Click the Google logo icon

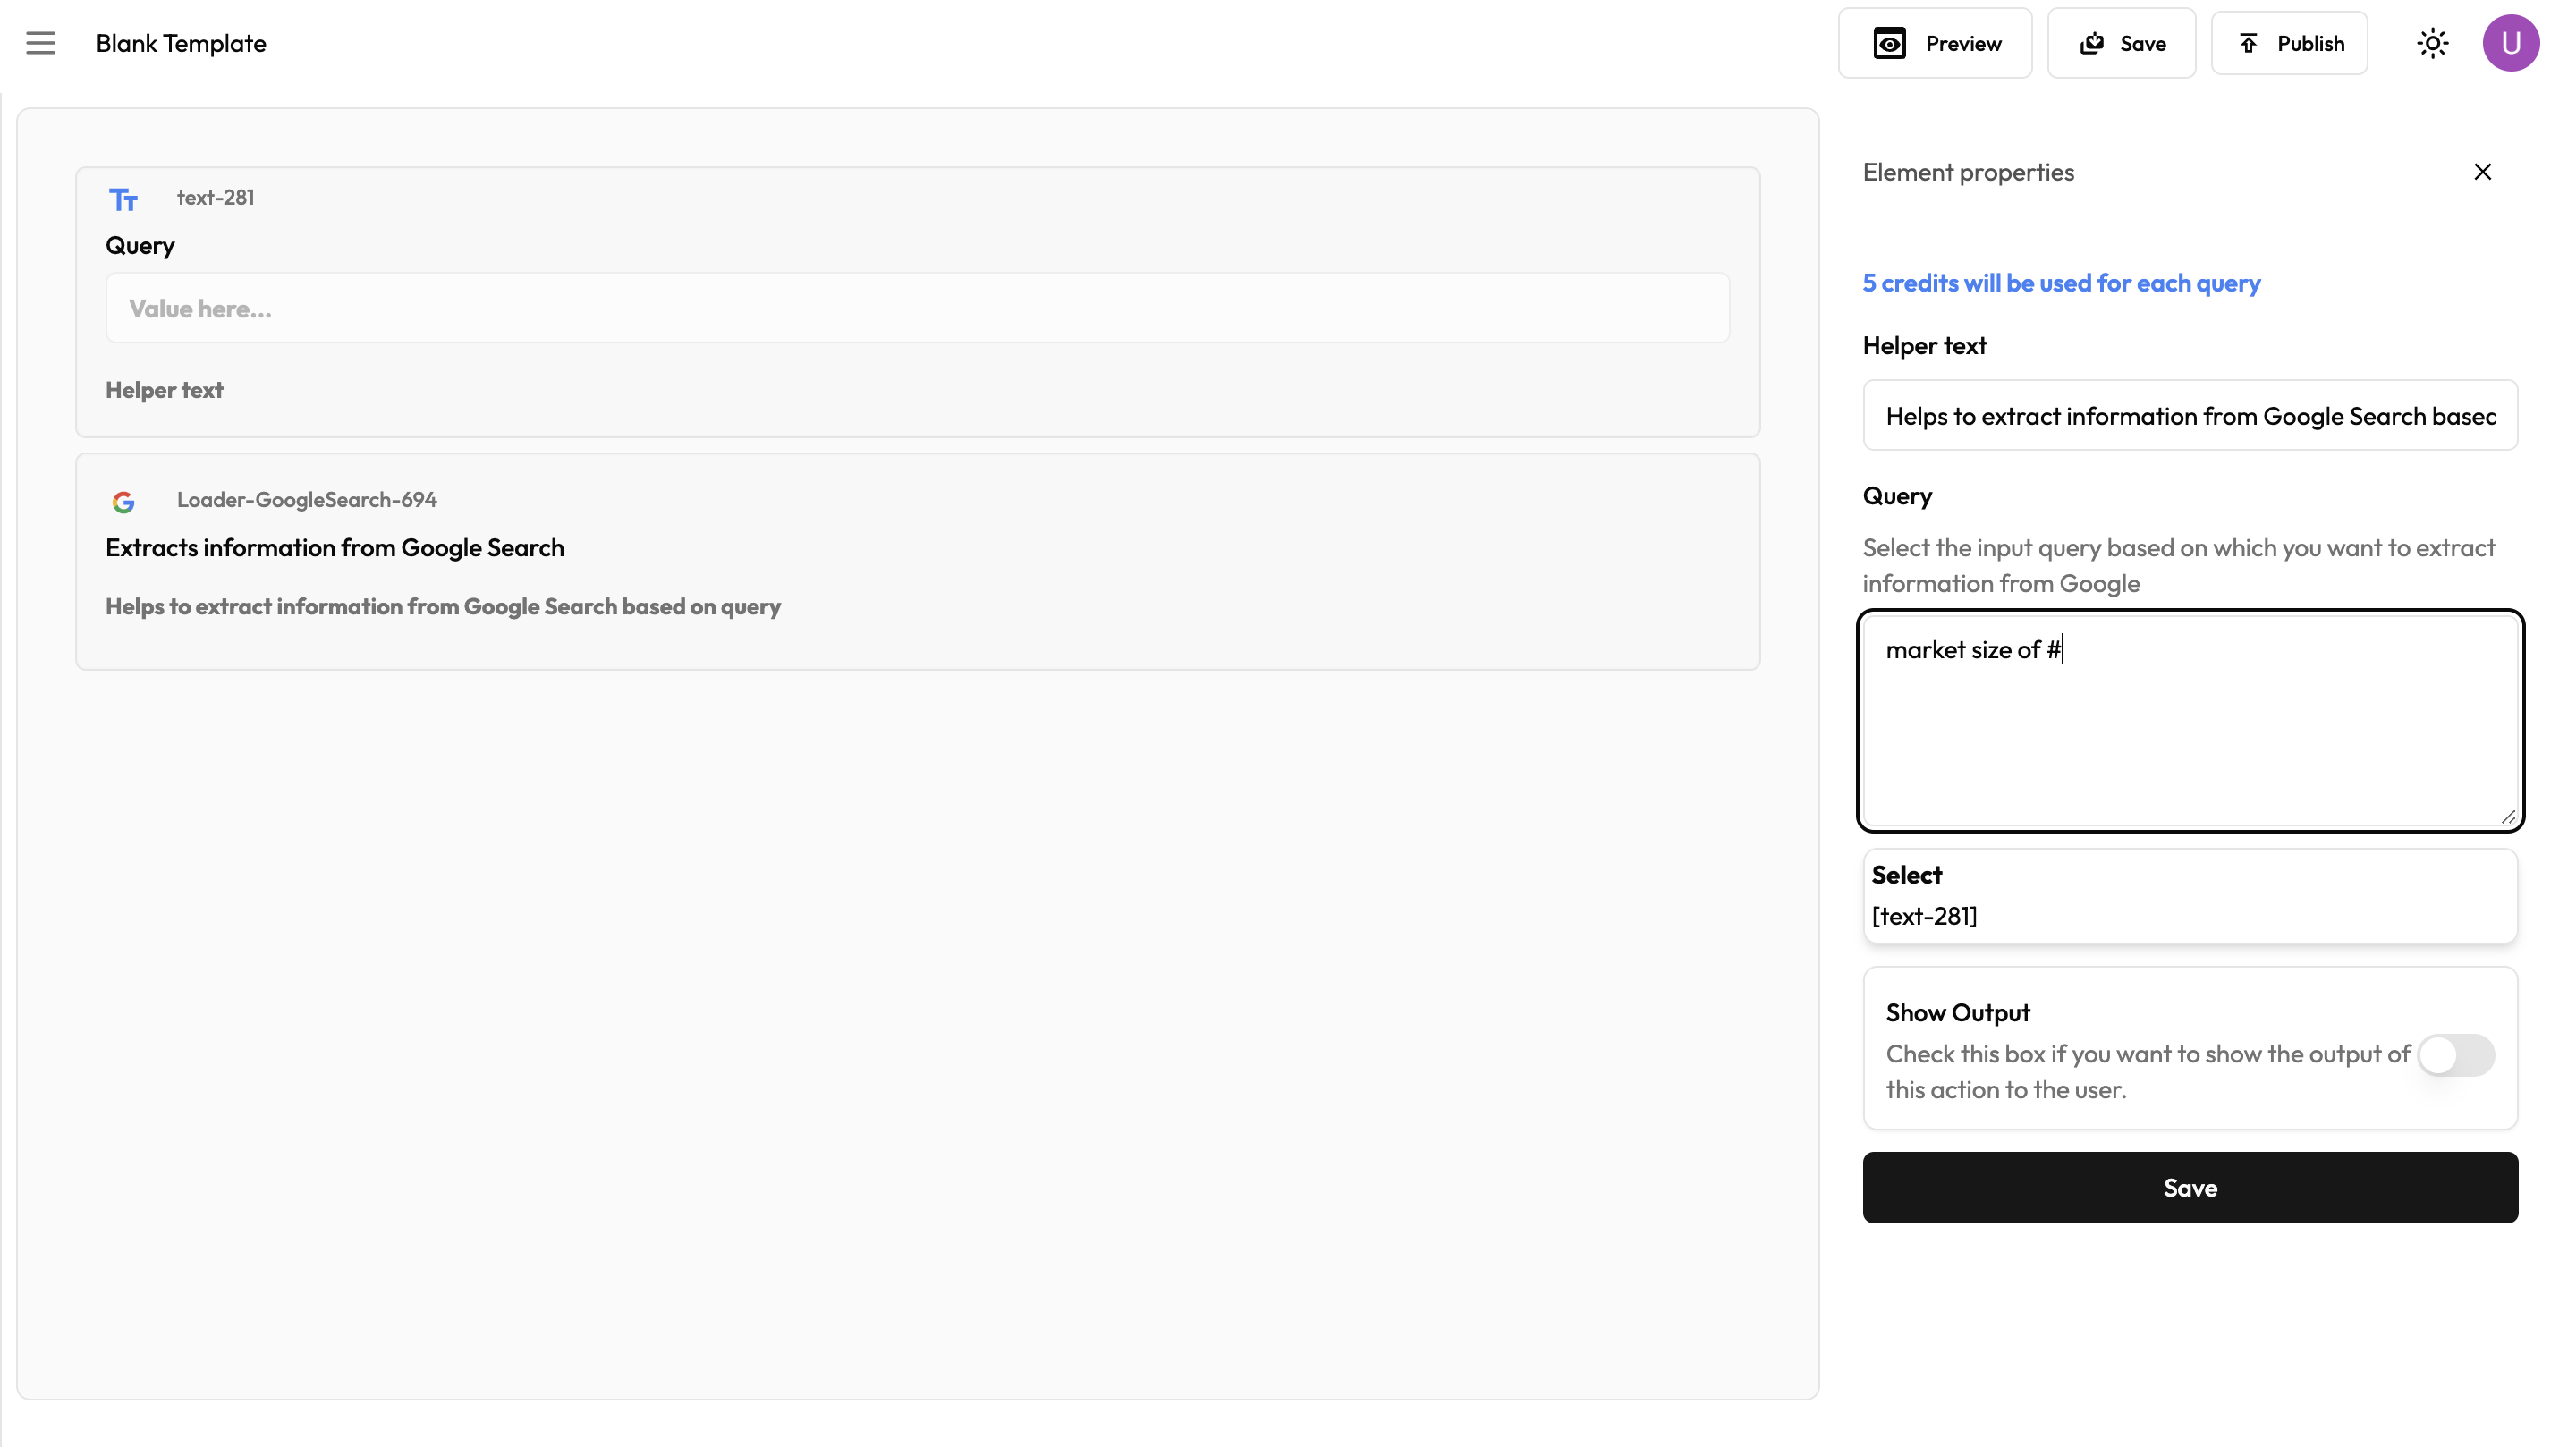[123, 502]
